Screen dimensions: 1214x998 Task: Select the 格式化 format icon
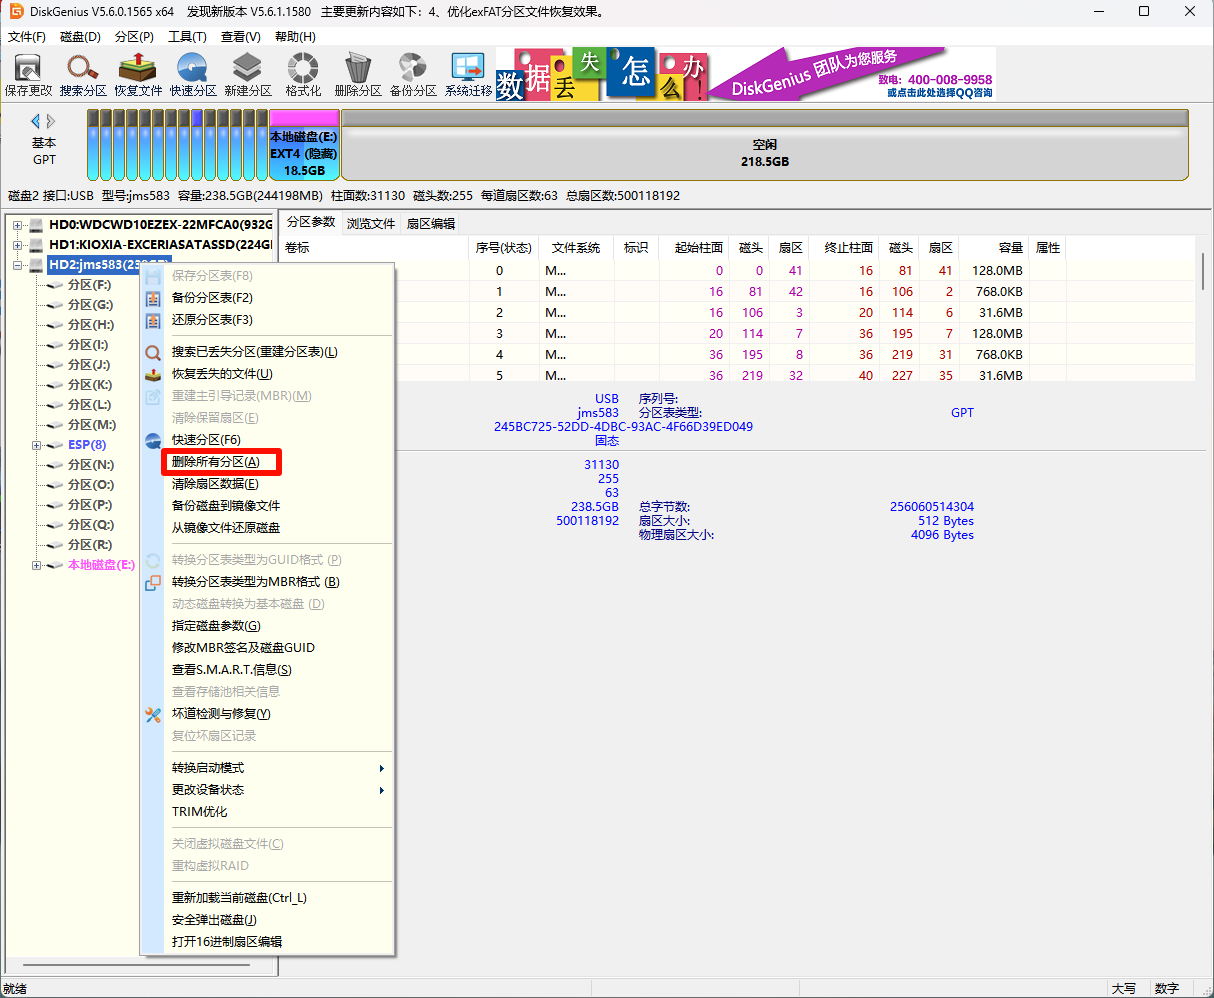tap(303, 75)
